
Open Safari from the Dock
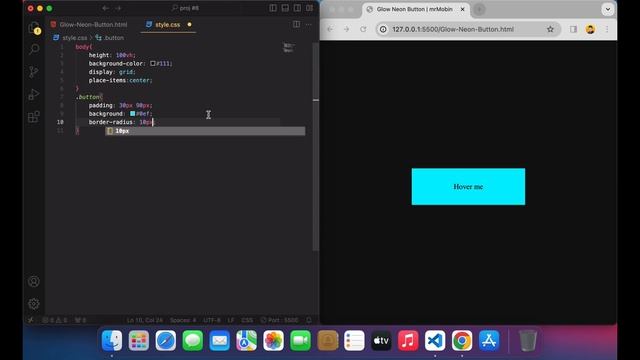coord(166,340)
